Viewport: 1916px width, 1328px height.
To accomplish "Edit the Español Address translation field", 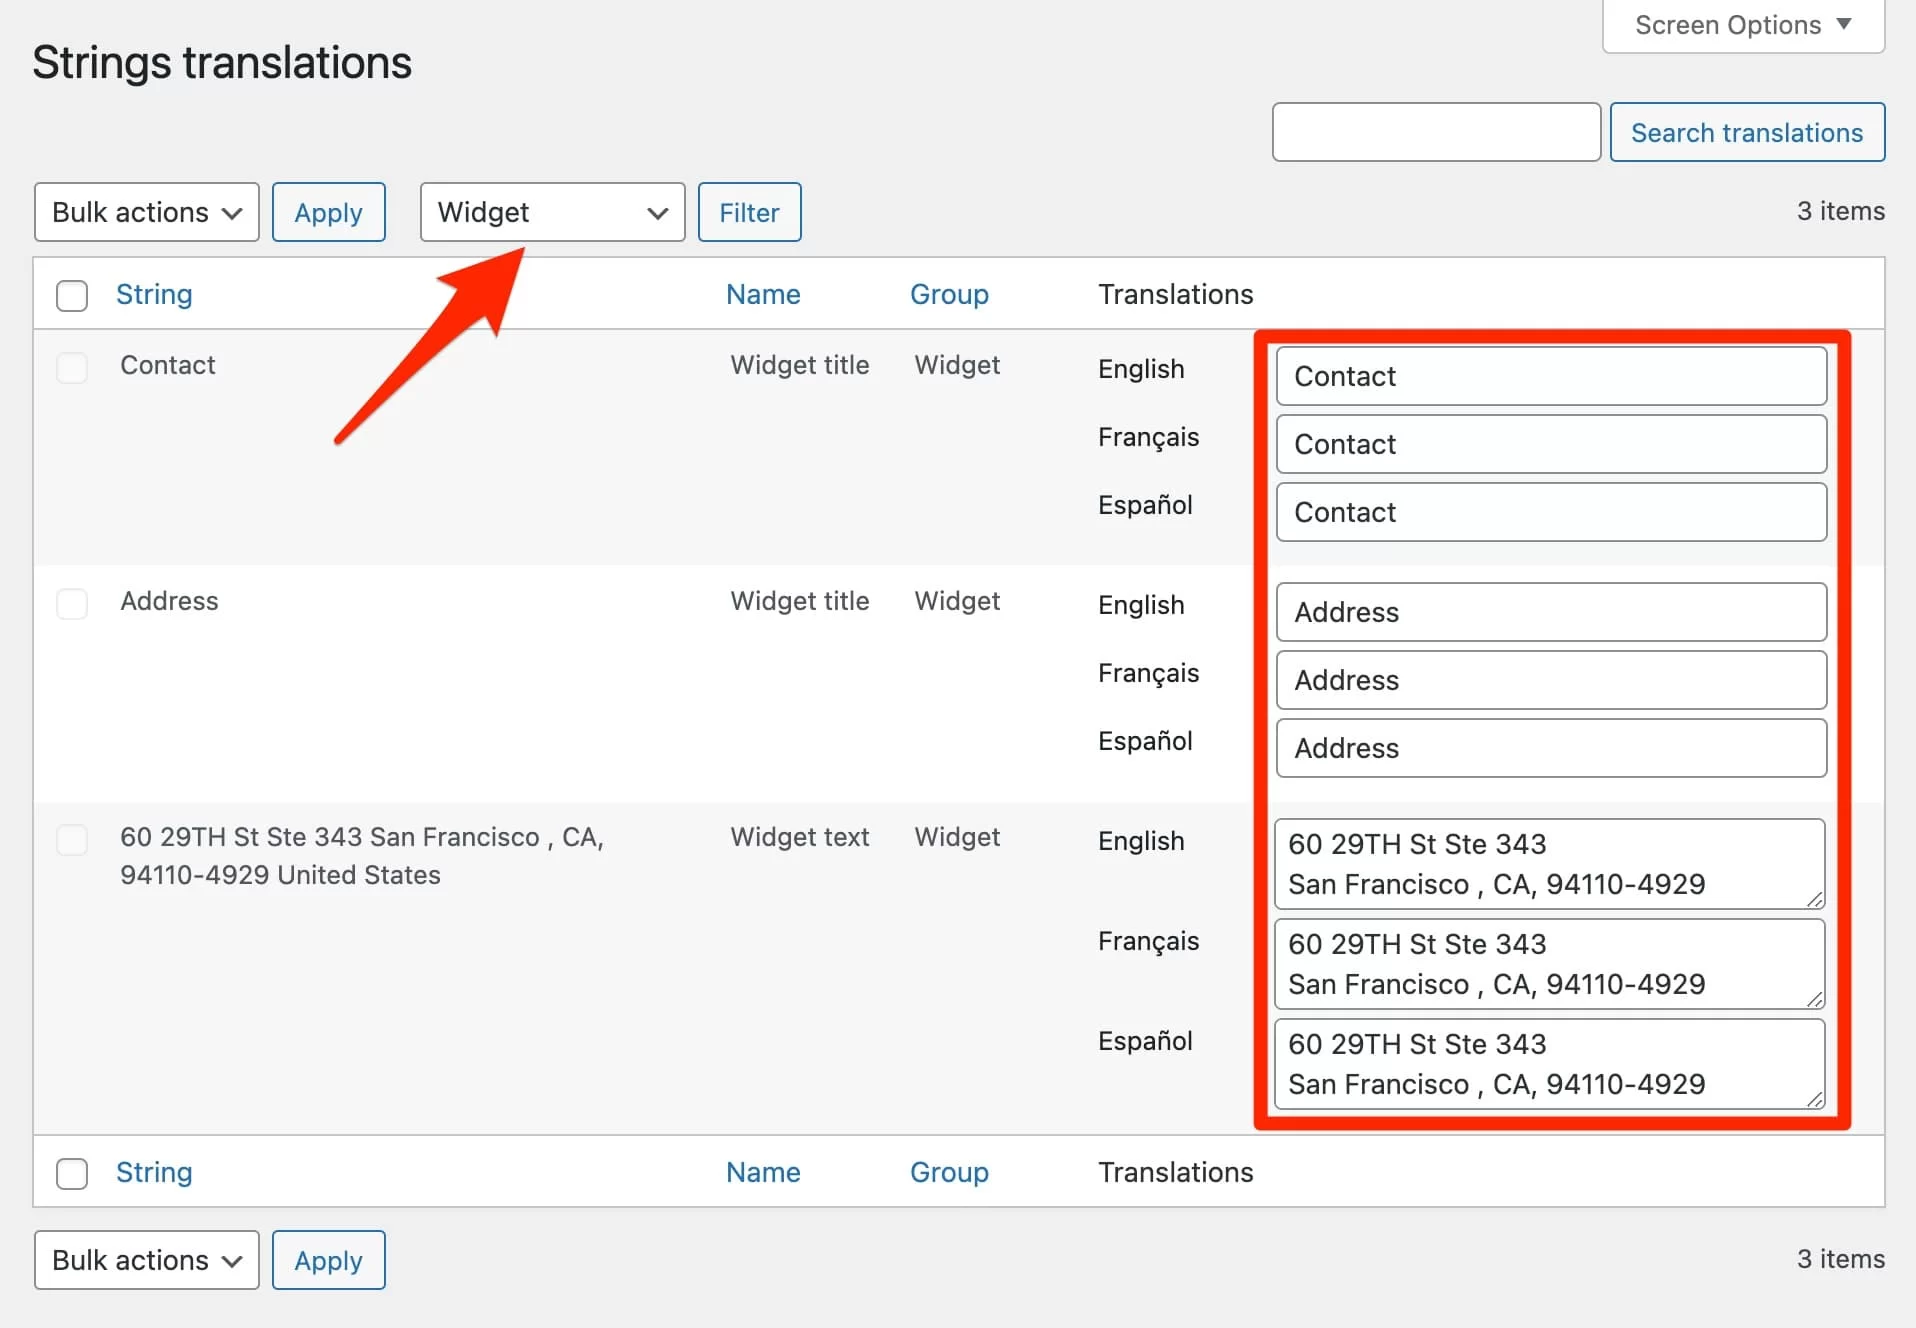I will pos(1550,748).
